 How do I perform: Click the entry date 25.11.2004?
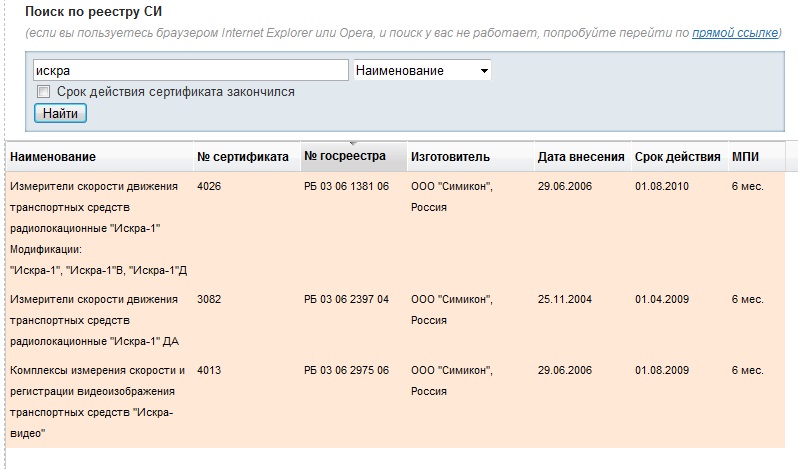click(565, 299)
